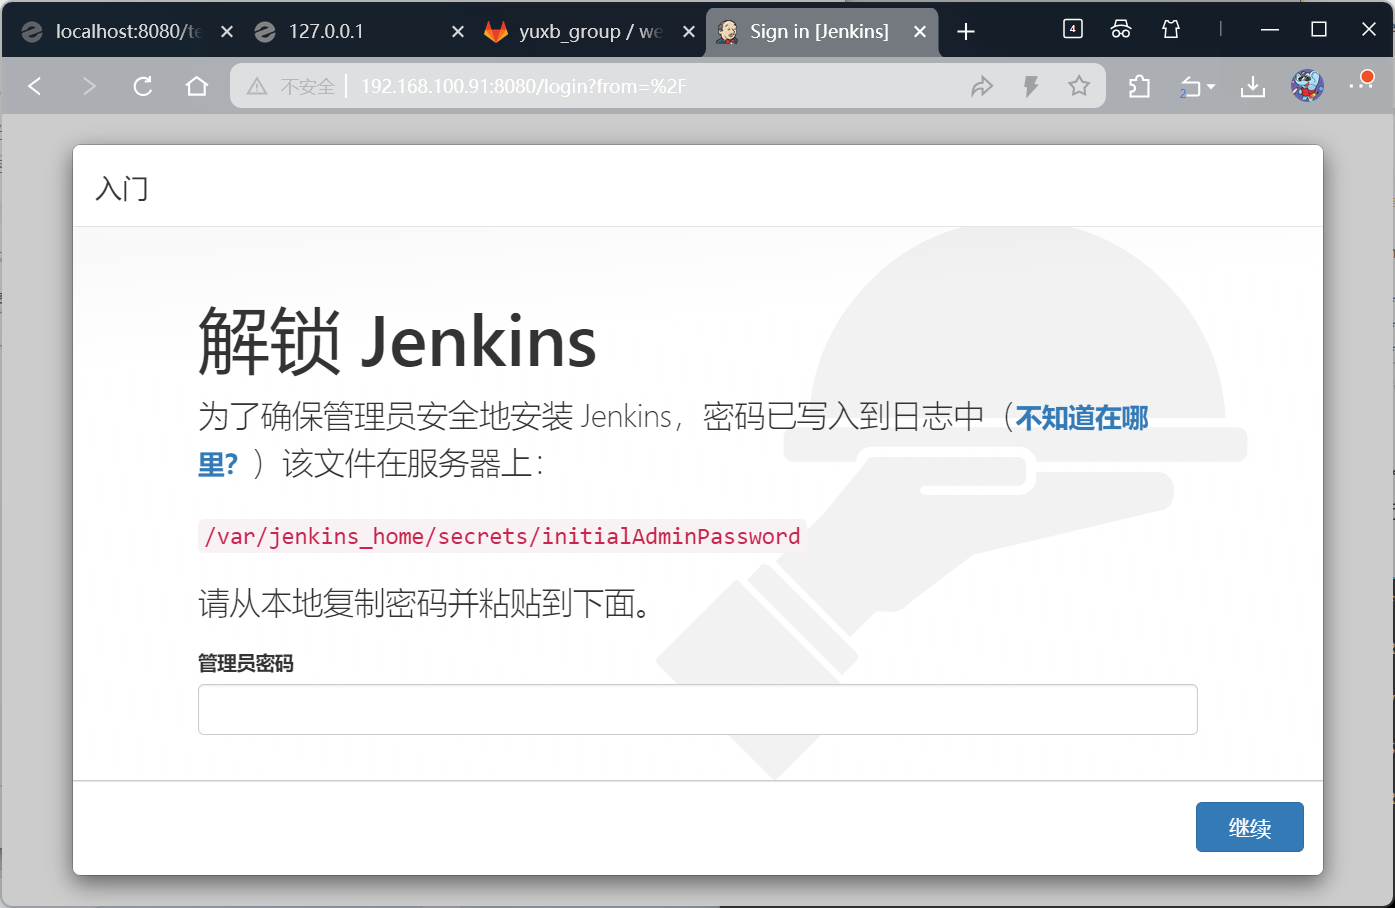Expand the undo-close dropdown arrow
This screenshot has width=1395, height=908.
[x=1211, y=87]
